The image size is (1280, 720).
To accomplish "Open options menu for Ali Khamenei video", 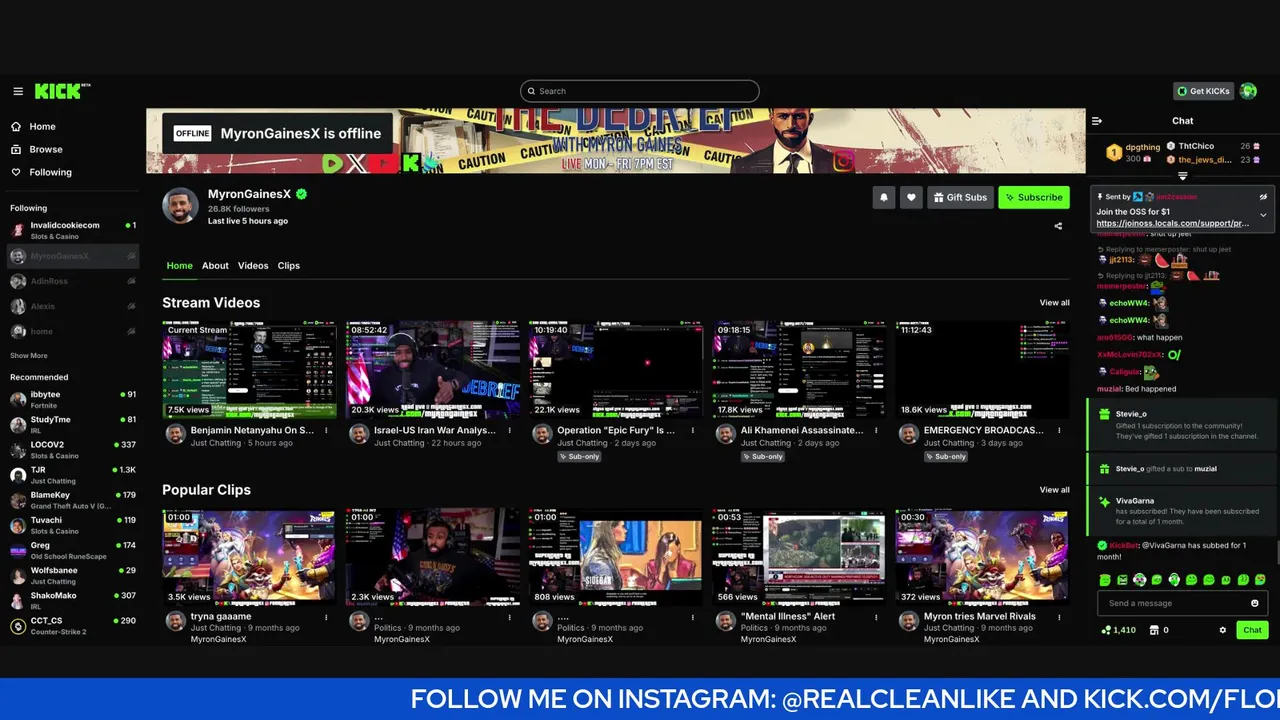I will 875,431.
